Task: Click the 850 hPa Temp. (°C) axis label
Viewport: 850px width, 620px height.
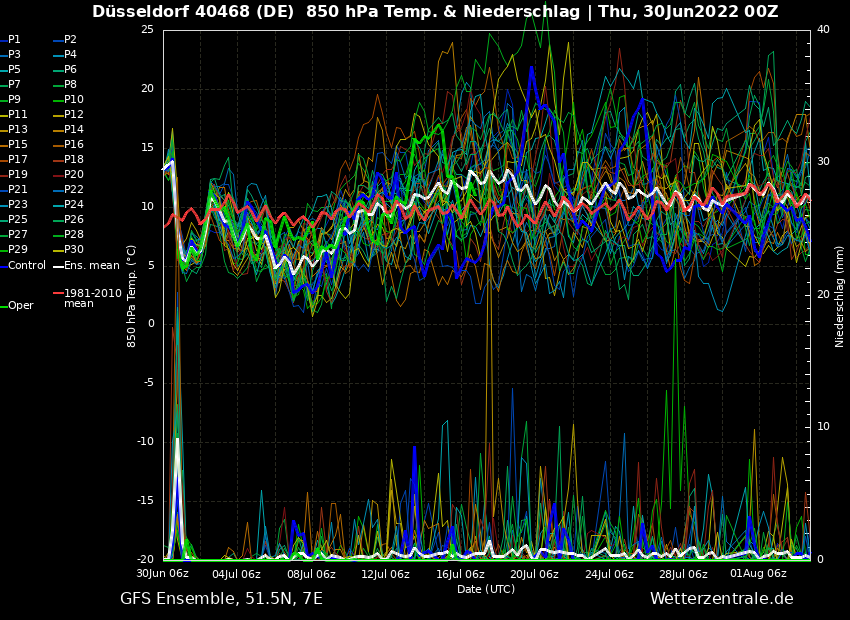Action: [132, 296]
